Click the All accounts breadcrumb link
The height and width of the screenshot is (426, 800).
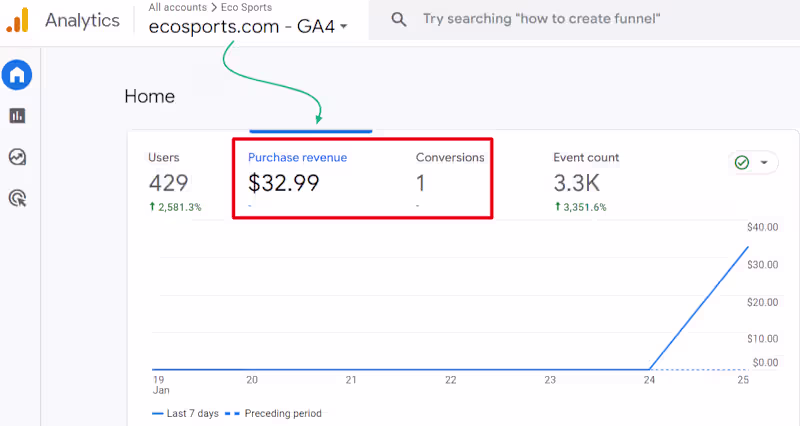(x=178, y=7)
